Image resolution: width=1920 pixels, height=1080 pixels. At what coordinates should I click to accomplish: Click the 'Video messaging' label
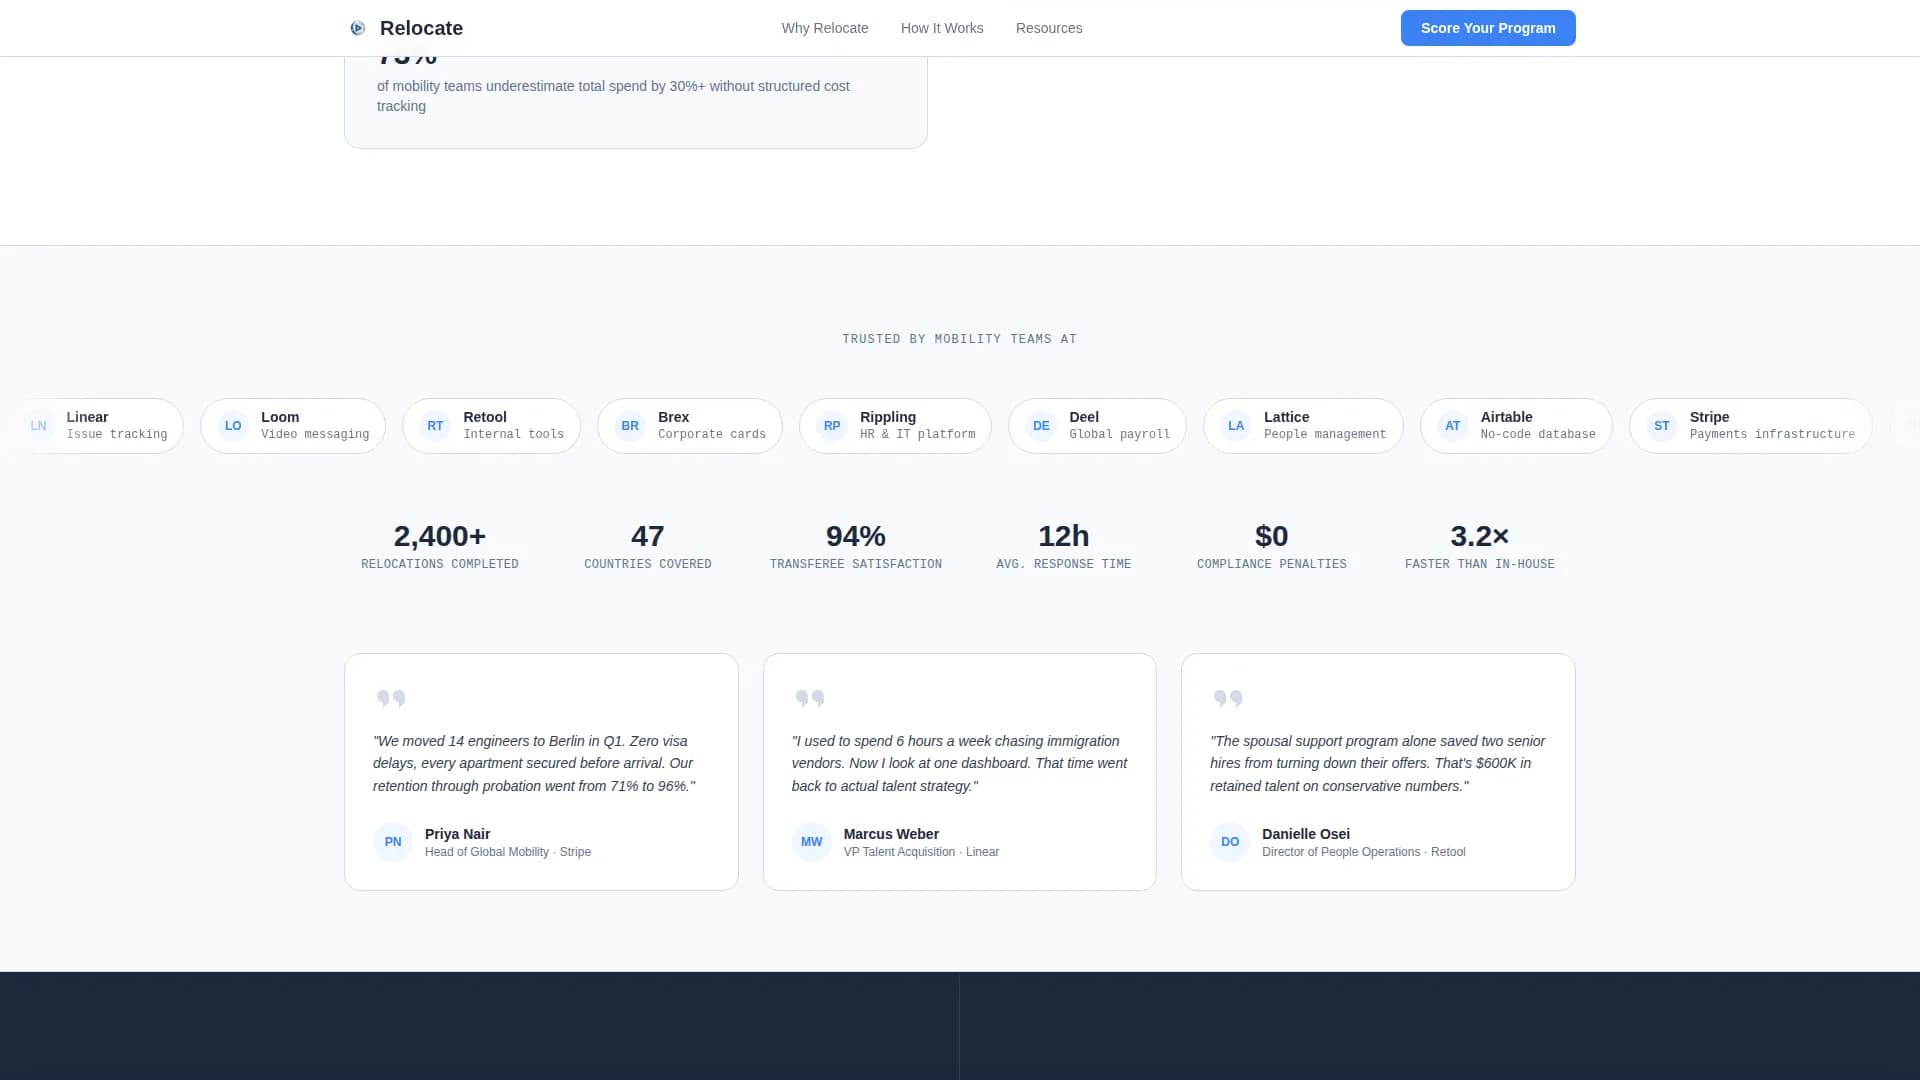[x=315, y=434]
